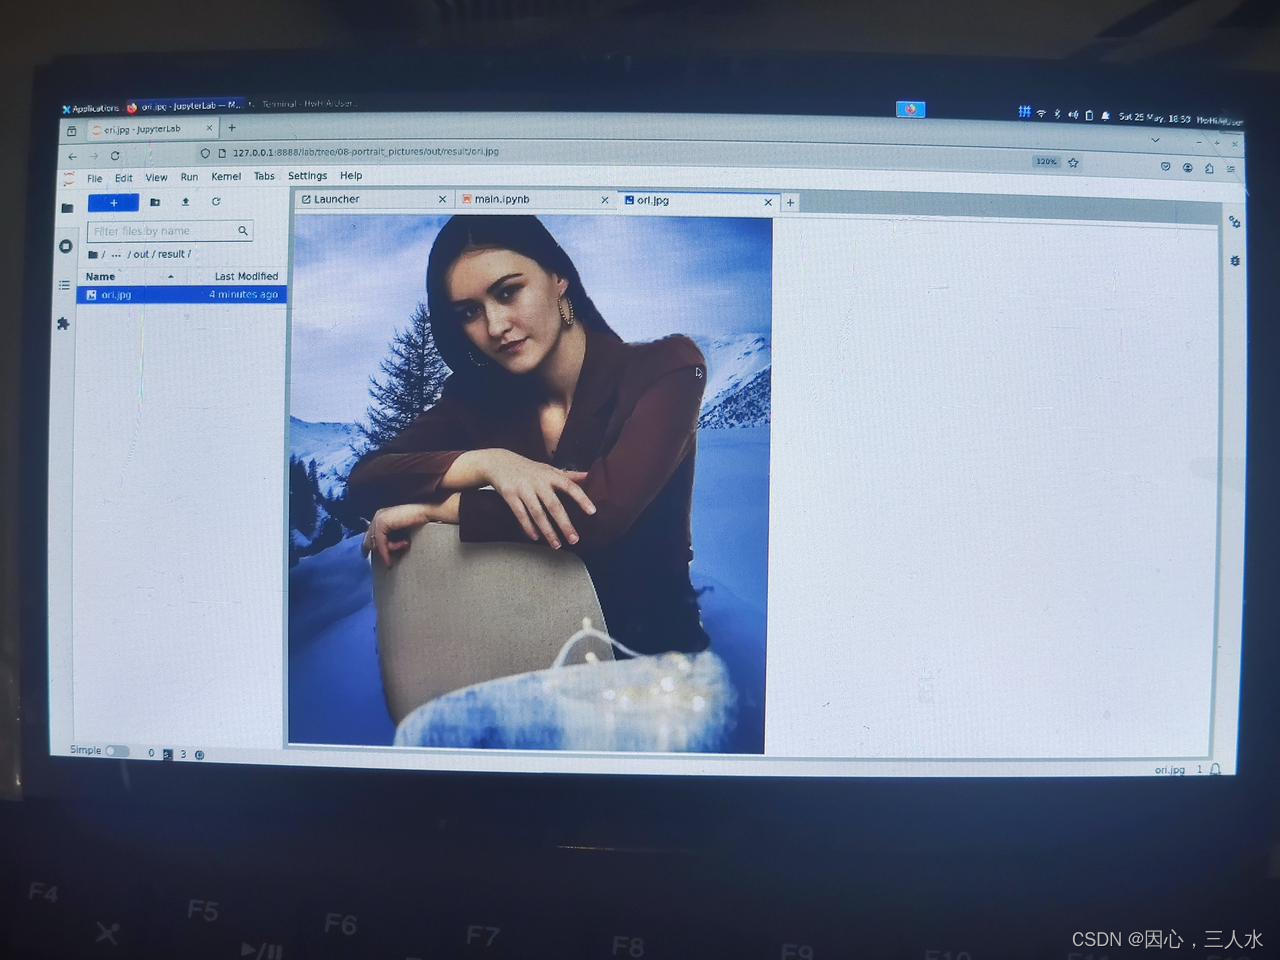
Task: Click the displayed portrait image preview
Action: [x=530, y=482]
